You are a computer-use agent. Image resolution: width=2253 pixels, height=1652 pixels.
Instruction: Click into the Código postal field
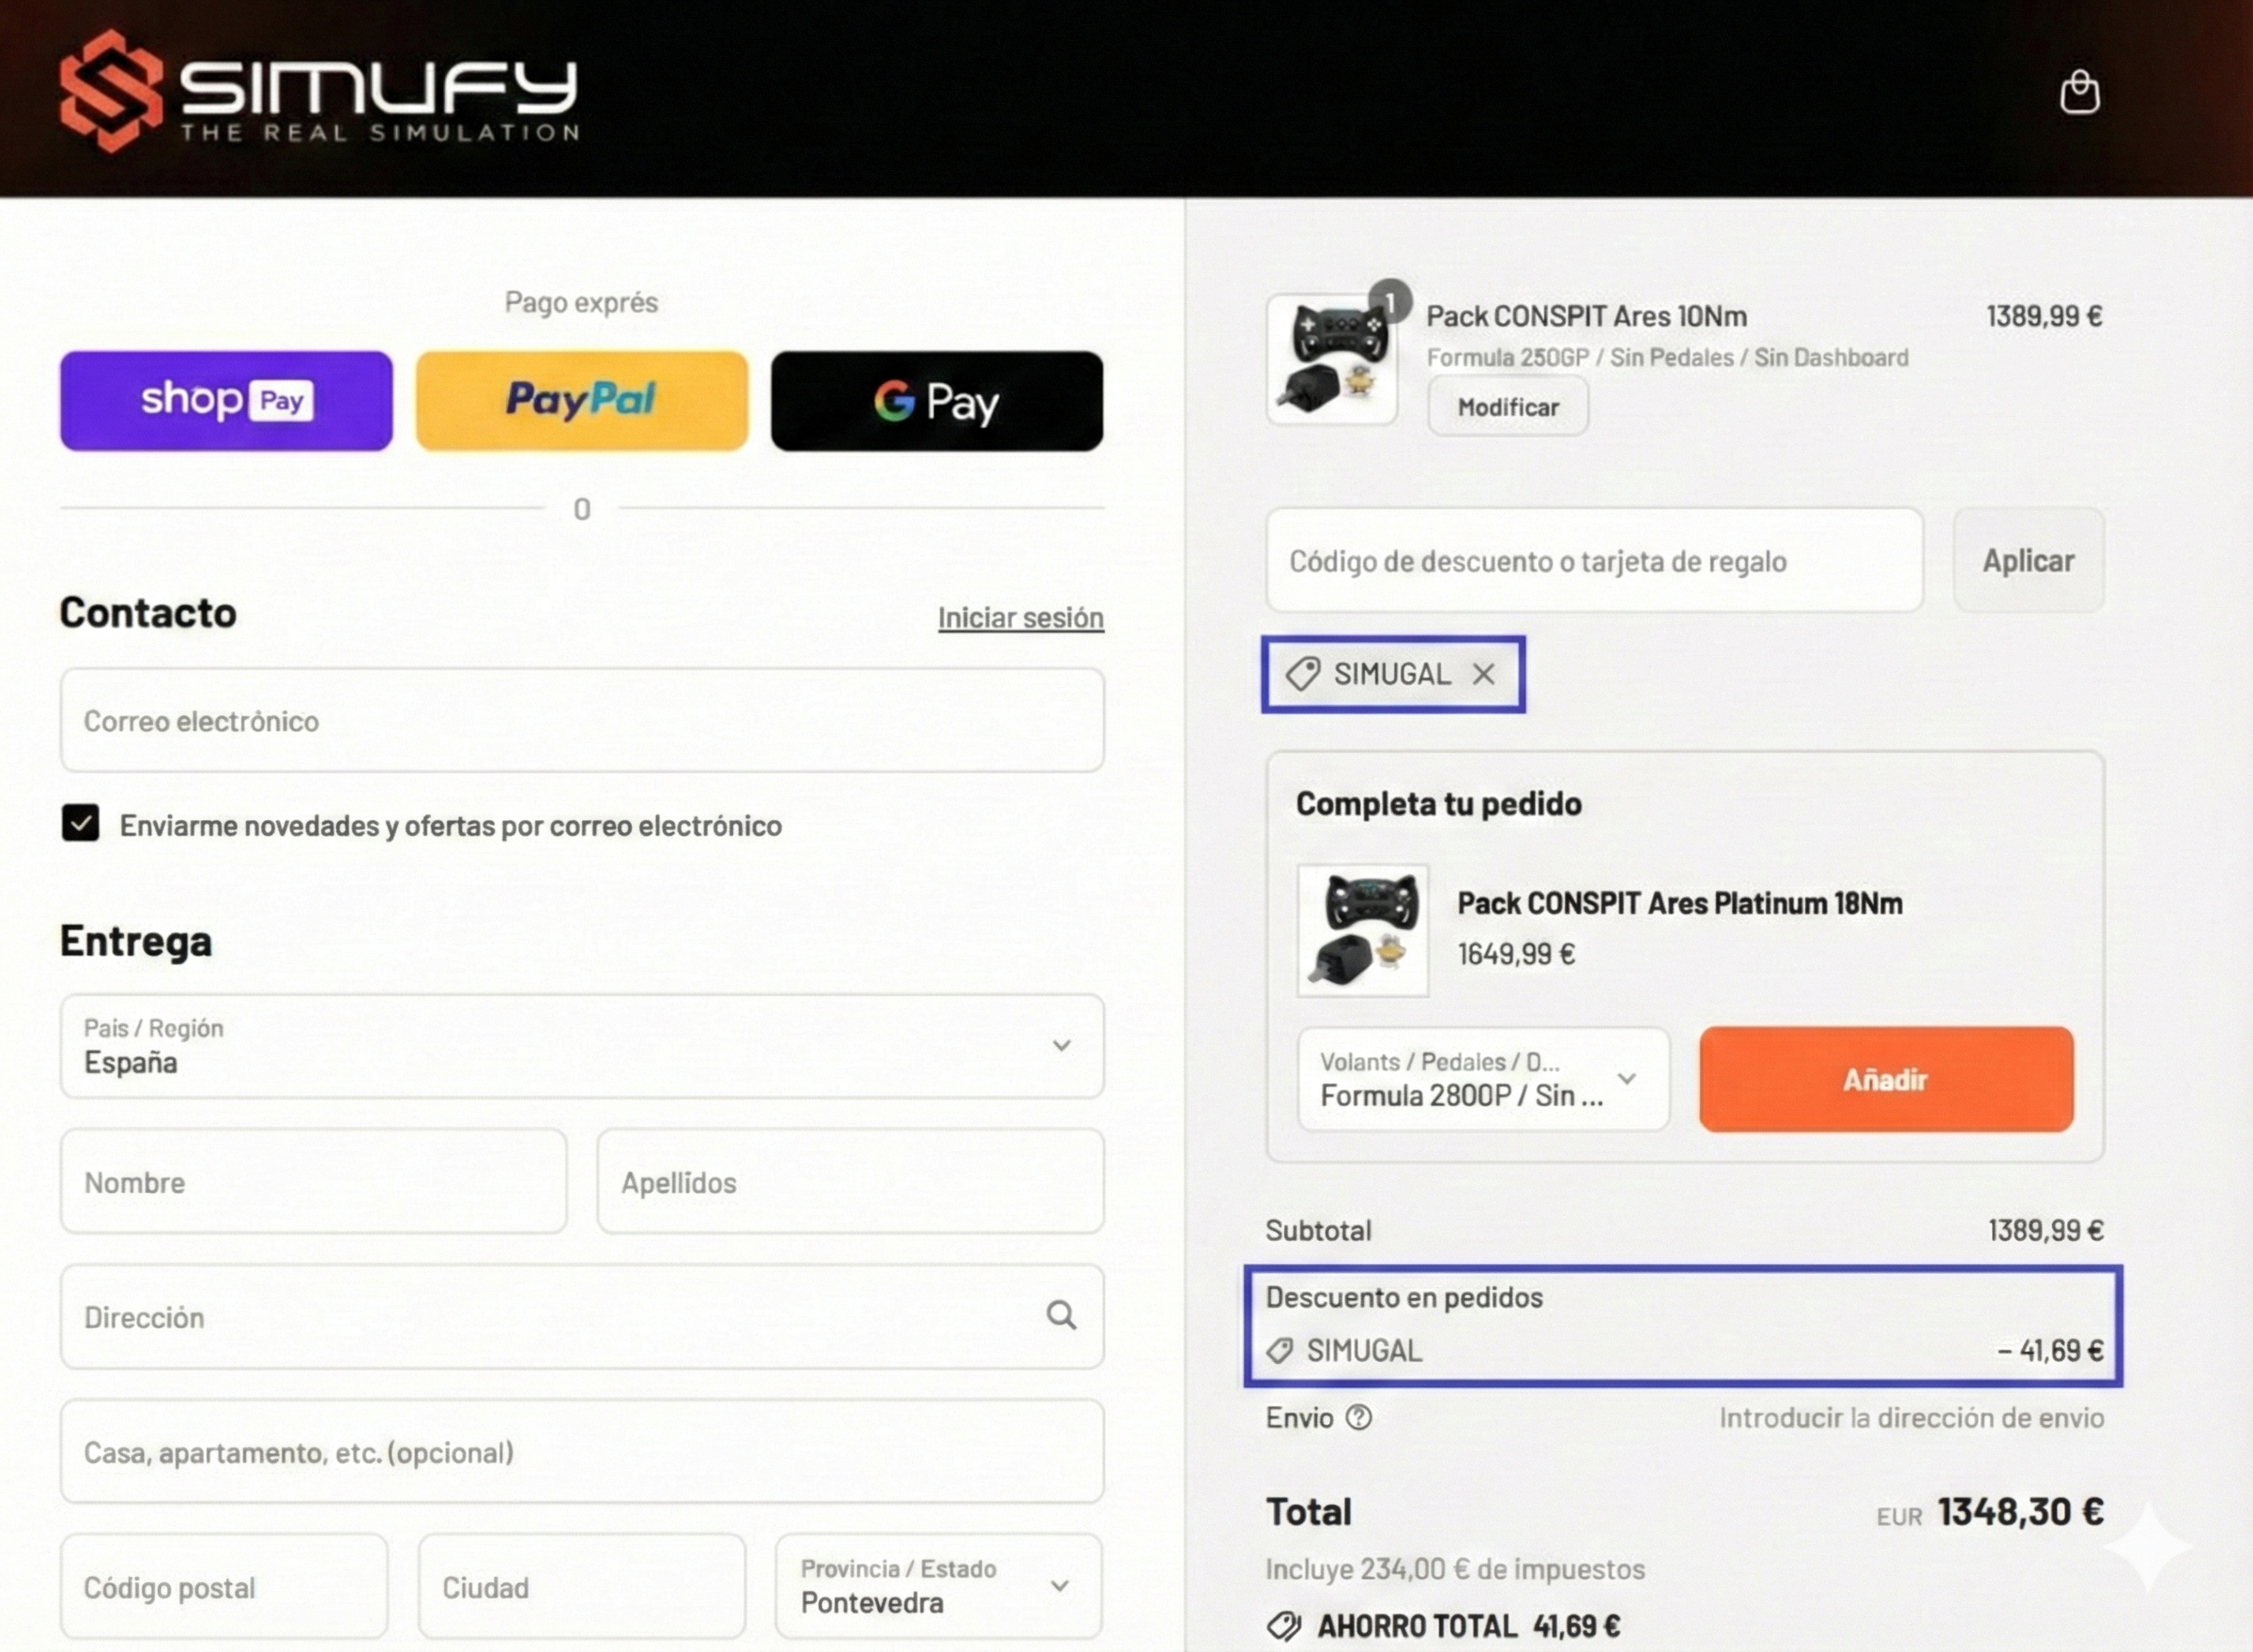tap(224, 1586)
